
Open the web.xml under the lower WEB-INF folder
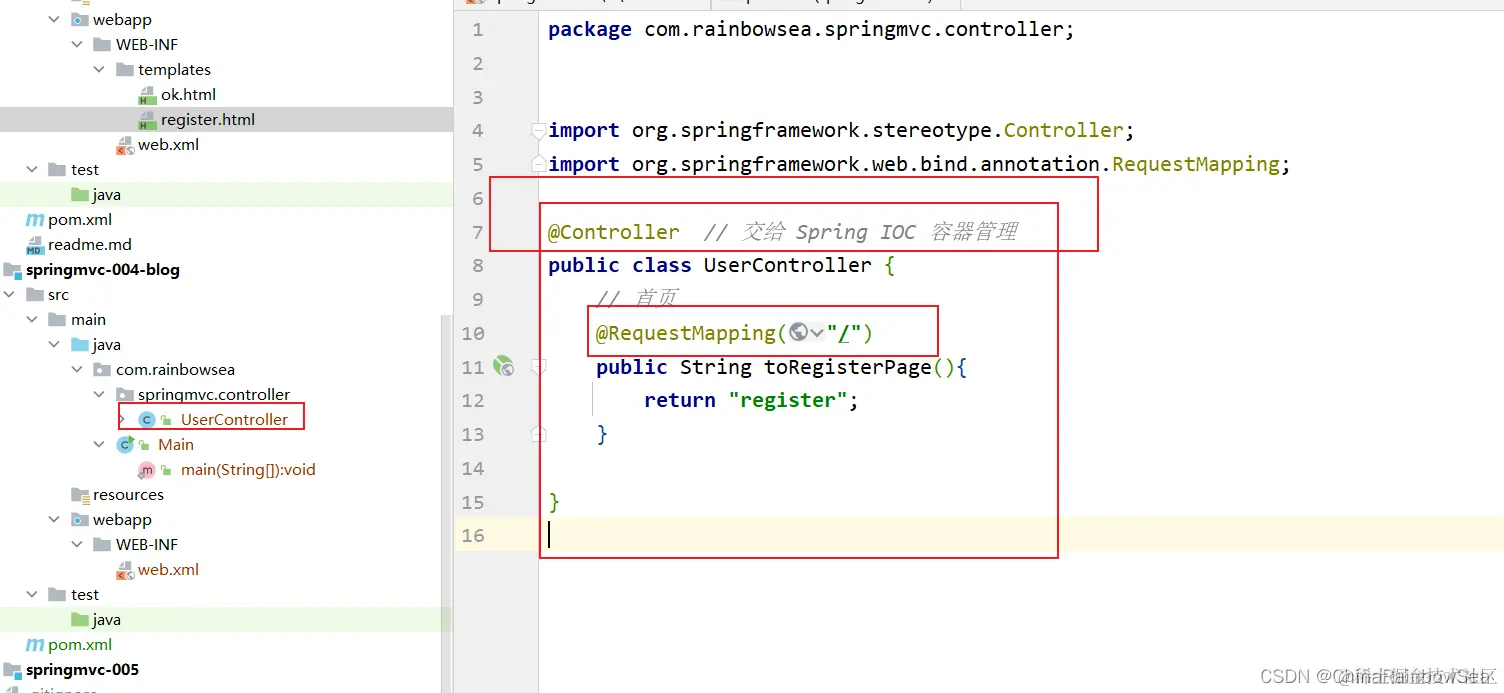click(168, 570)
